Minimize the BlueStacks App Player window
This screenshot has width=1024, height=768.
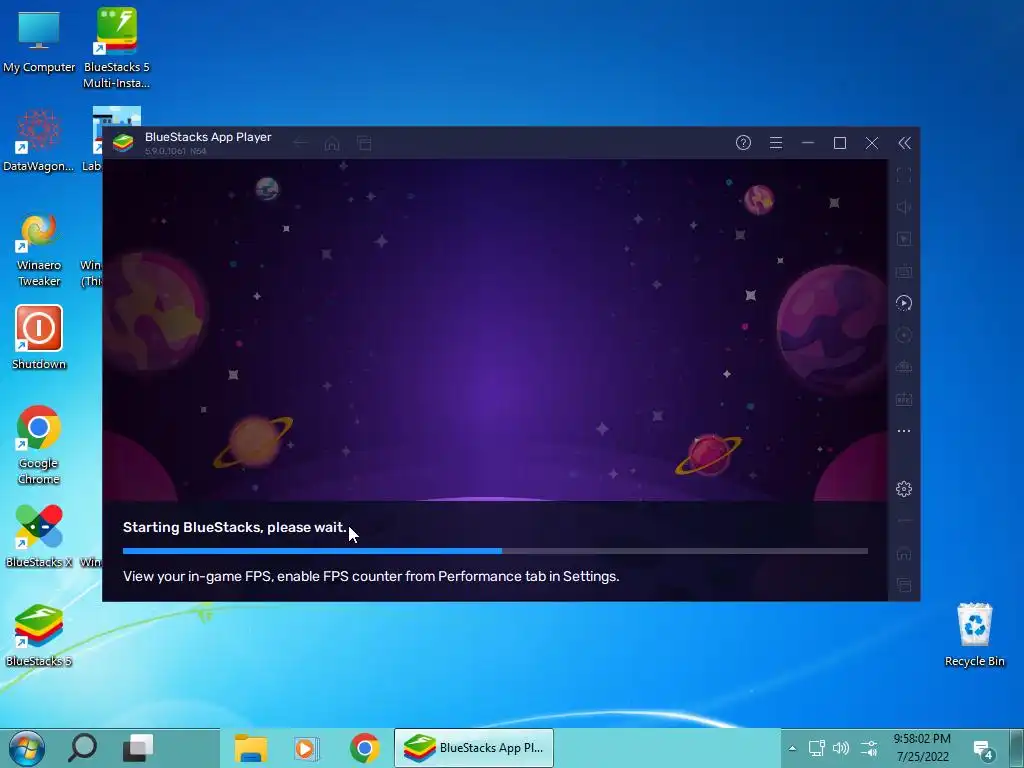coord(808,142)
